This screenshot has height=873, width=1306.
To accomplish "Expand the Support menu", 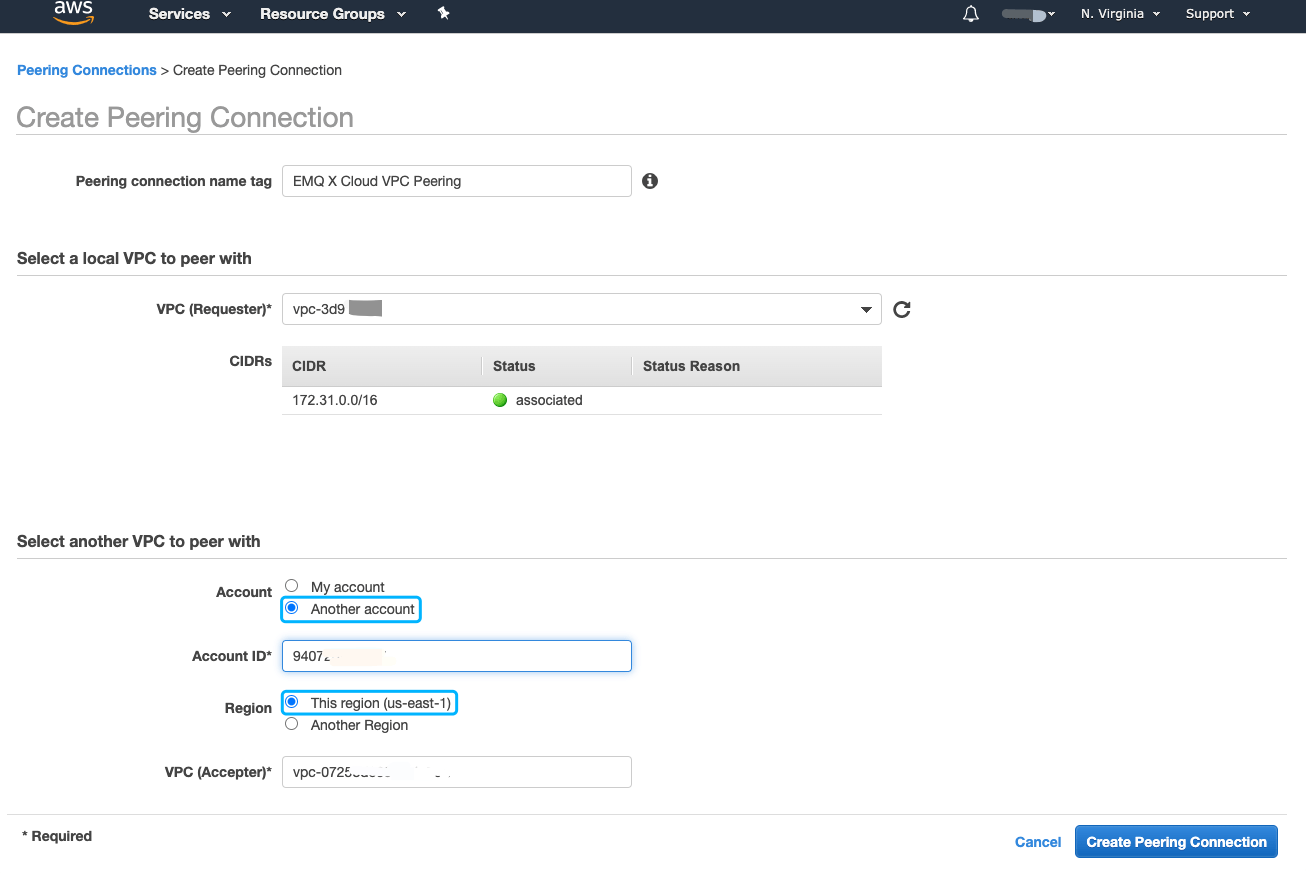I will (x=1216, y=14).
